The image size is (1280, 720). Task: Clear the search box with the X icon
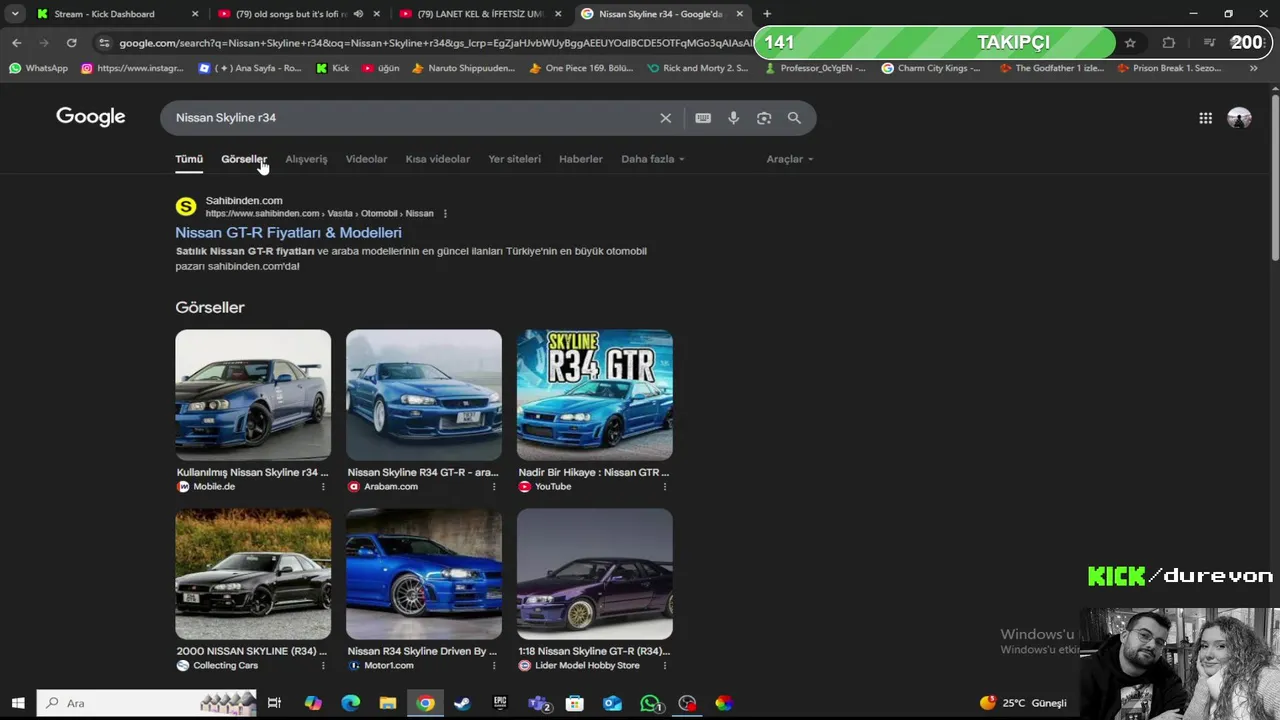(665, 118)
